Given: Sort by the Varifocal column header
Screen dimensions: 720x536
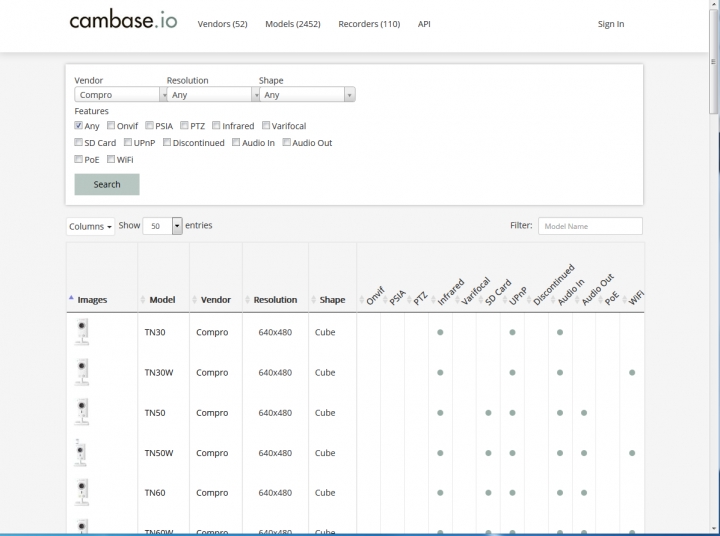Looking at the screenshot, I should click(474, 292).
